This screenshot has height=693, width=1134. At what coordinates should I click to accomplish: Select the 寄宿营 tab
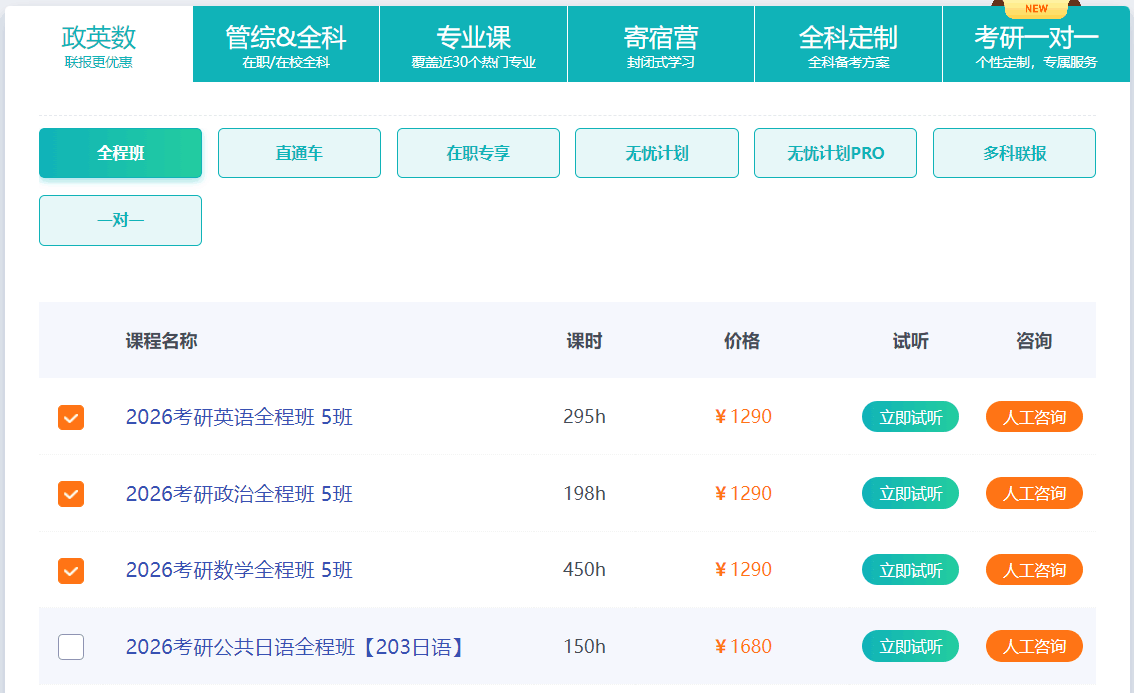(x=661, y=46)
